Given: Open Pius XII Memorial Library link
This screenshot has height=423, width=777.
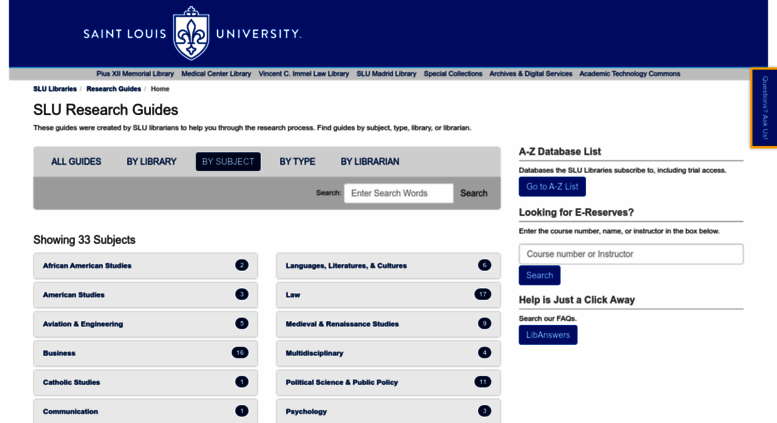Looking at the screenshot, I should (135, 74).
